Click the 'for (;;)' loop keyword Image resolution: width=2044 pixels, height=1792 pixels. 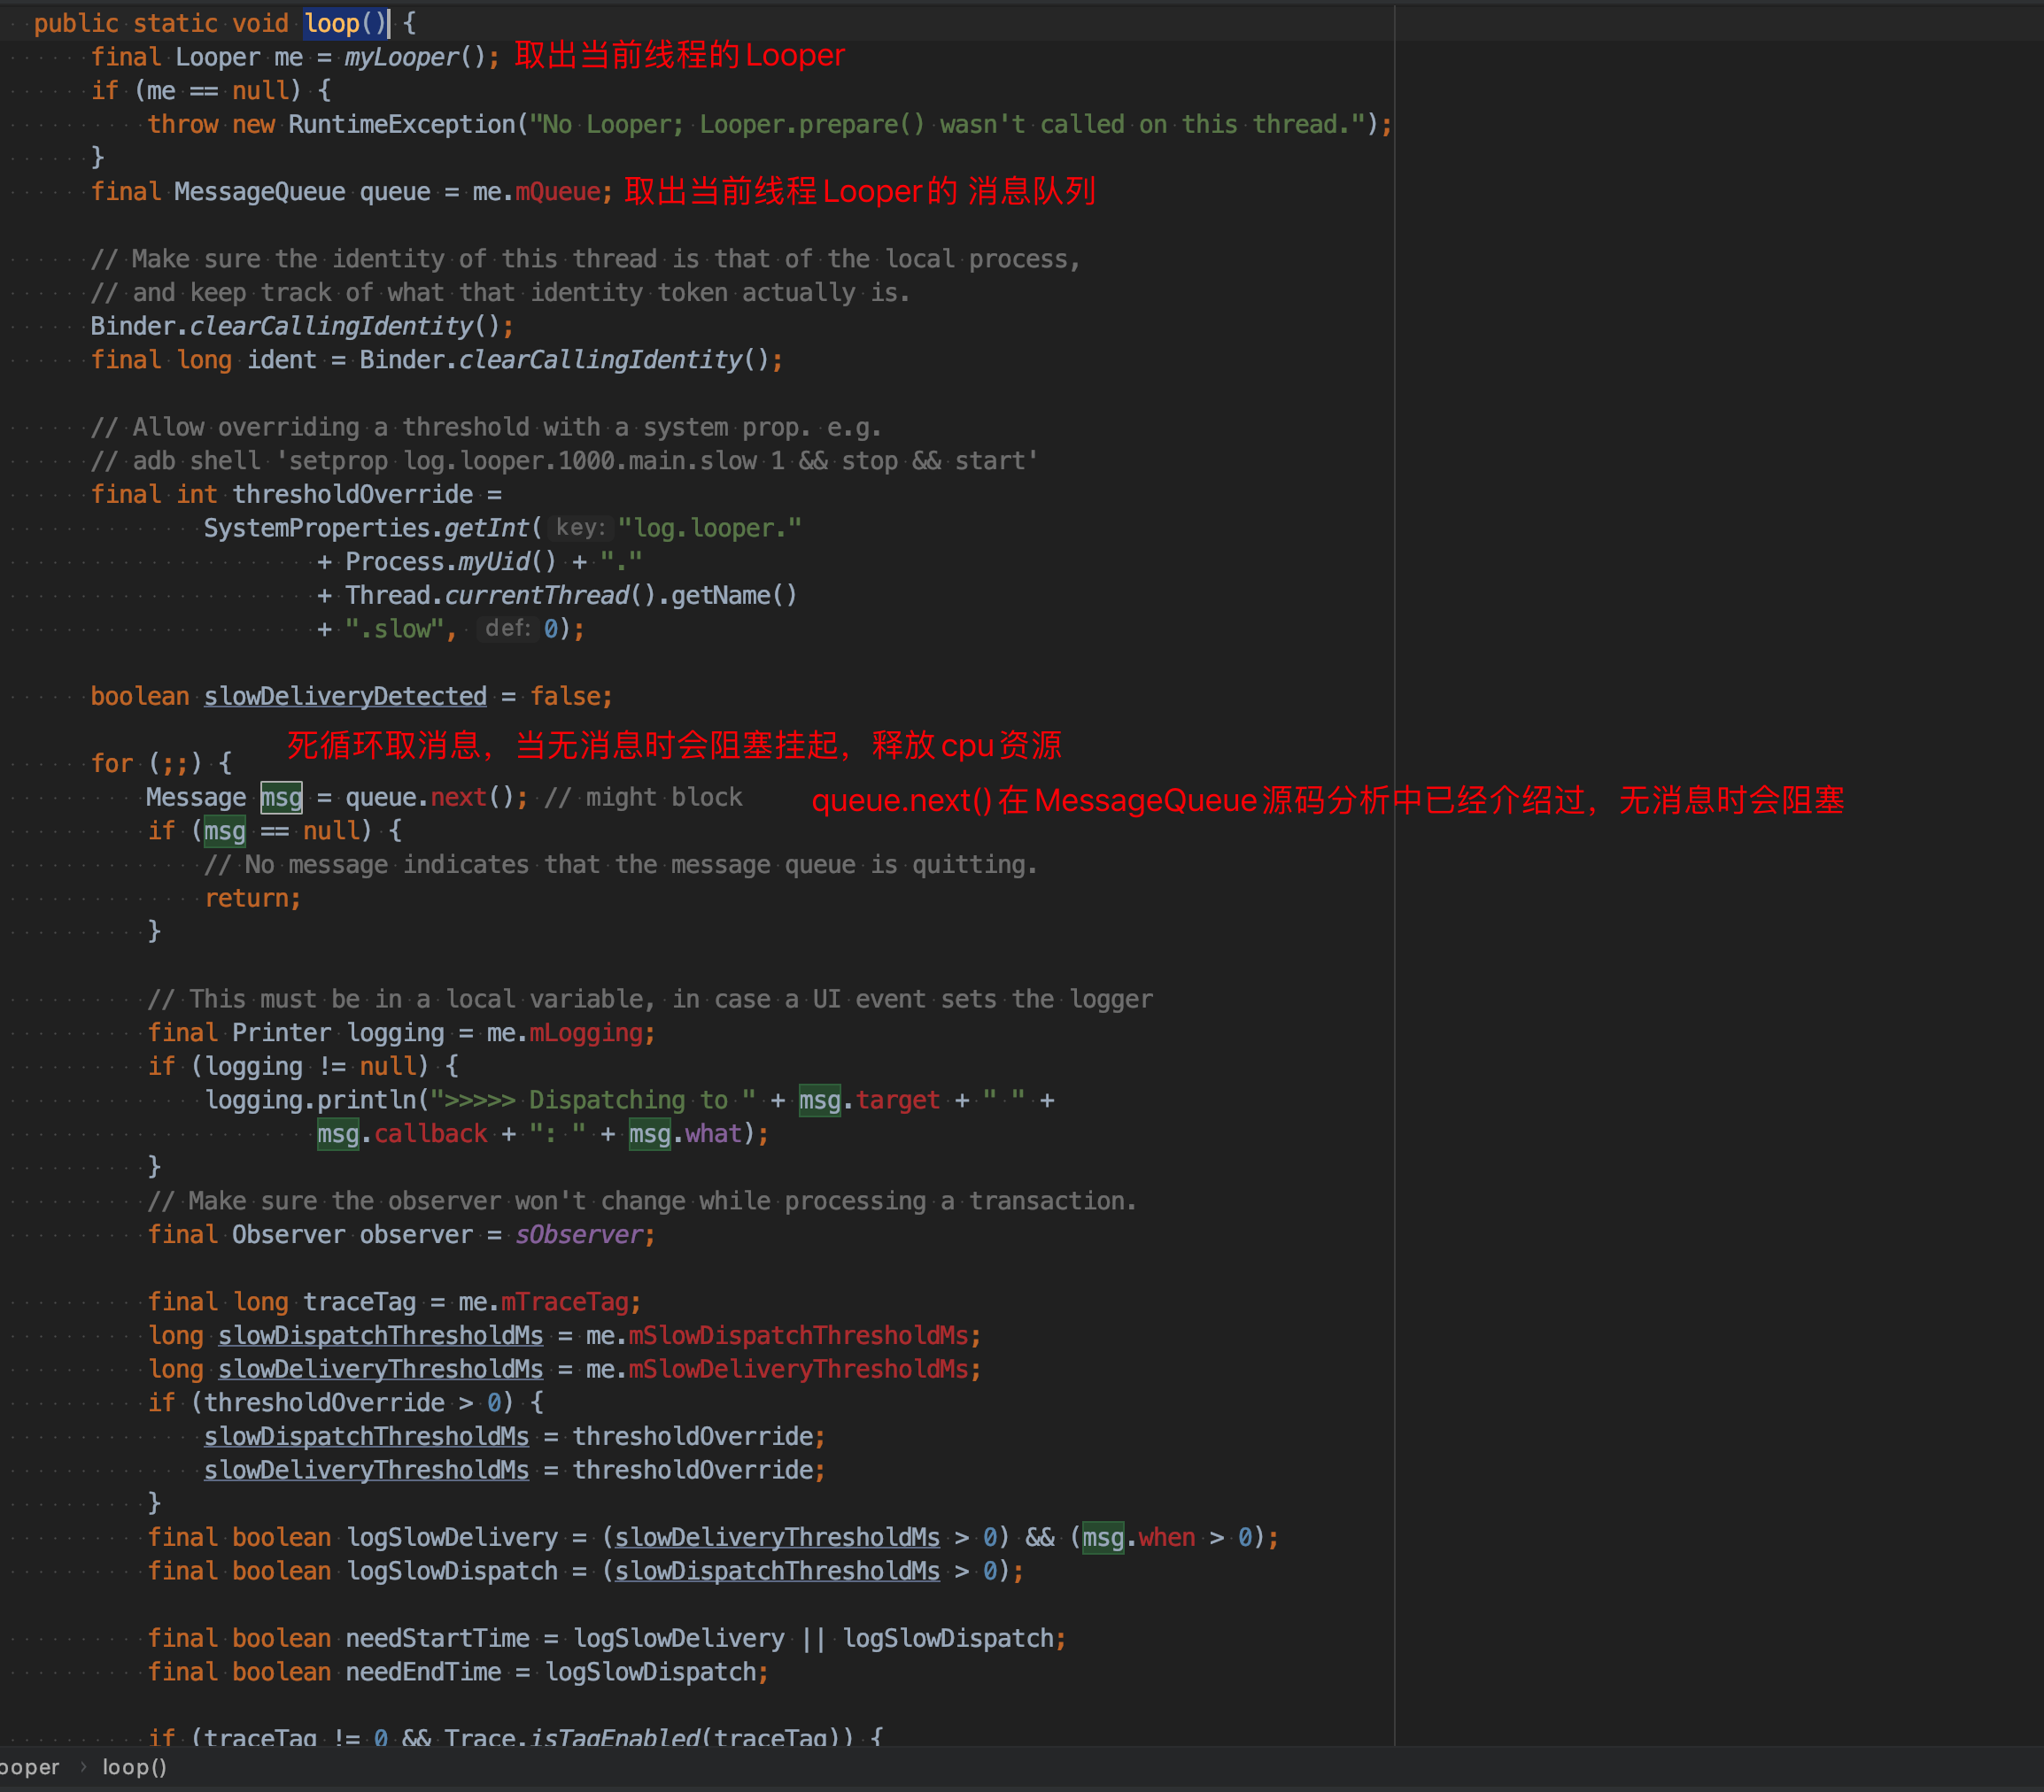point(111,763)
